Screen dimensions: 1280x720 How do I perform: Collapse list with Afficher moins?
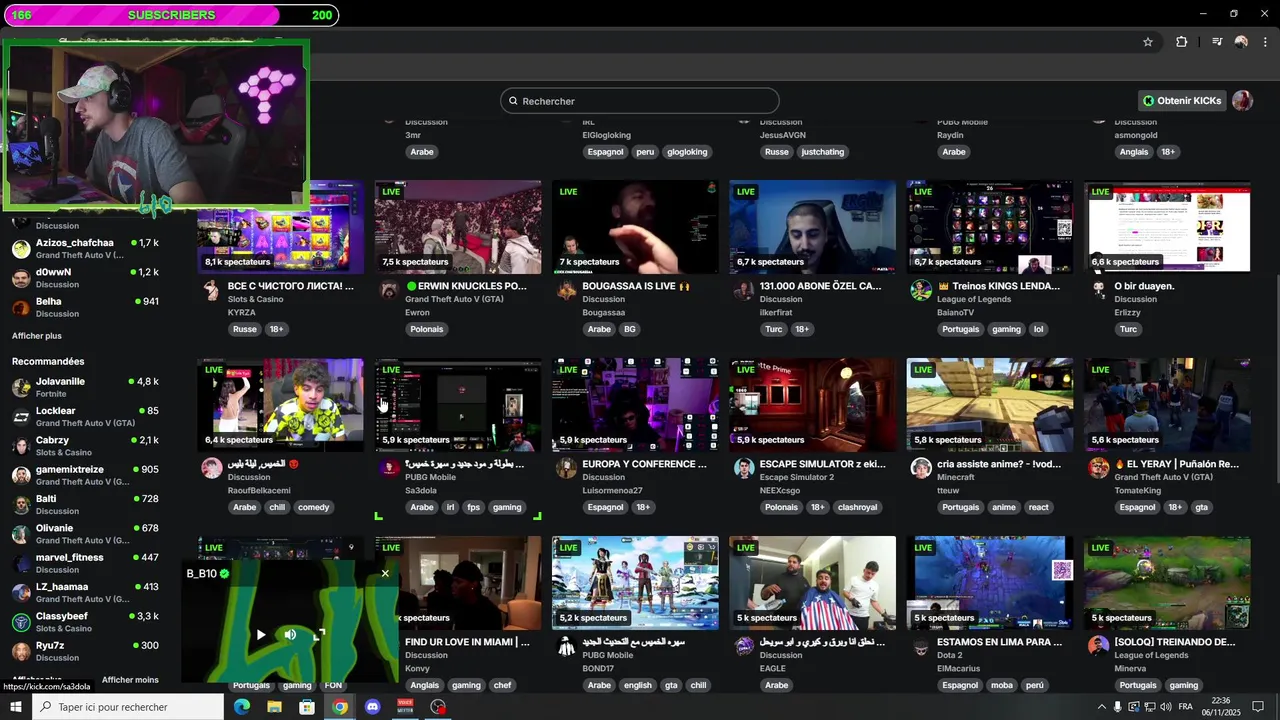130,680
